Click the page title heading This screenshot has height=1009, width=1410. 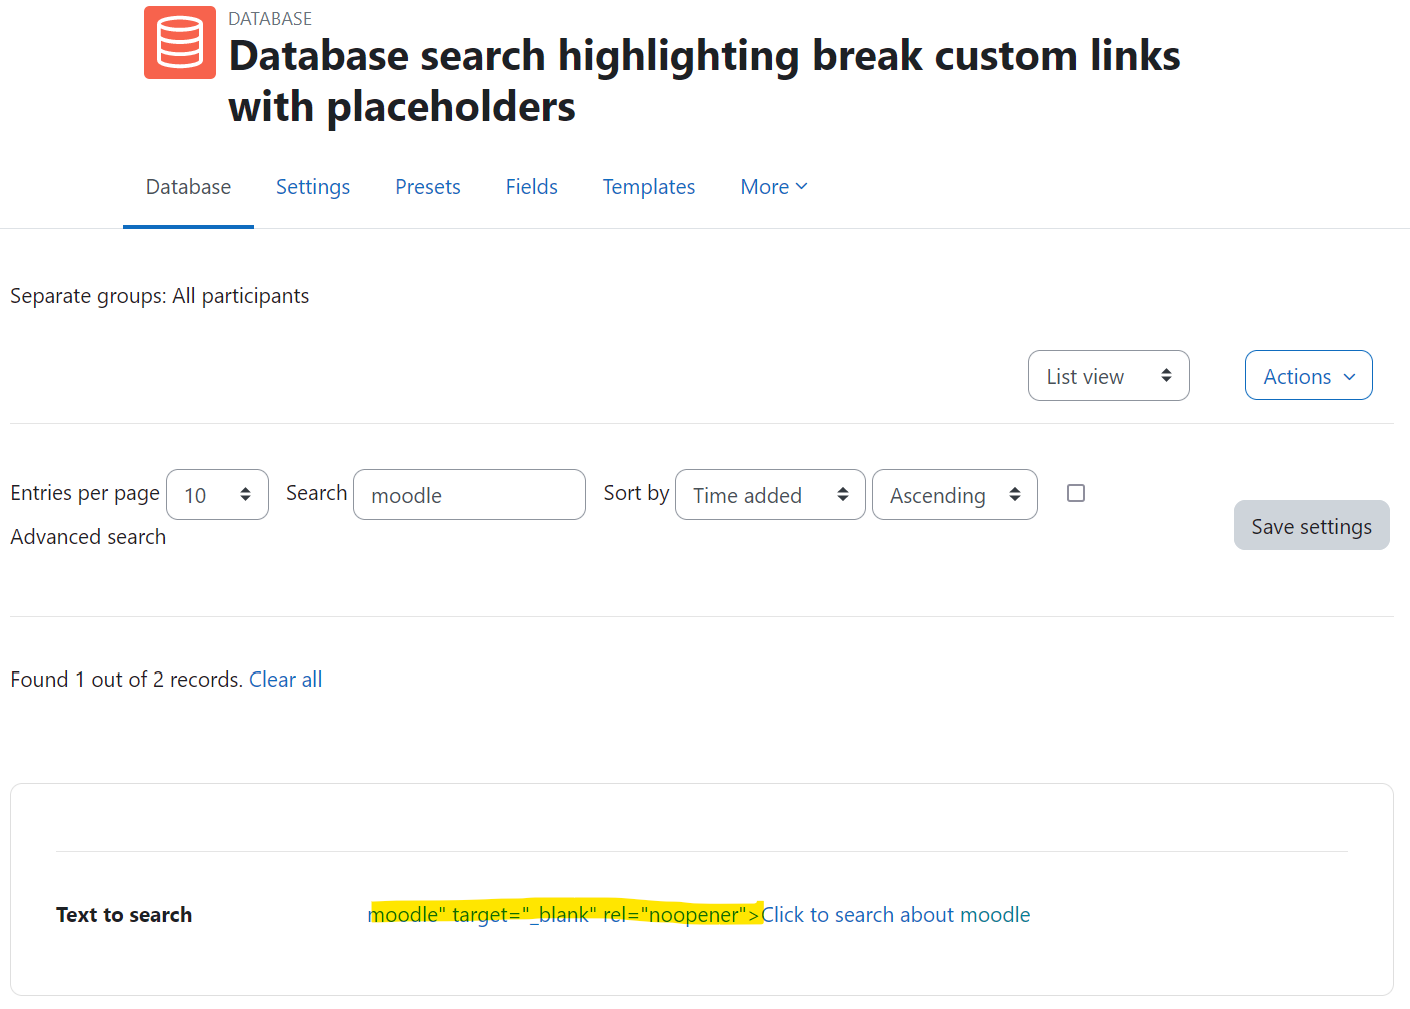tap(704, 81)
